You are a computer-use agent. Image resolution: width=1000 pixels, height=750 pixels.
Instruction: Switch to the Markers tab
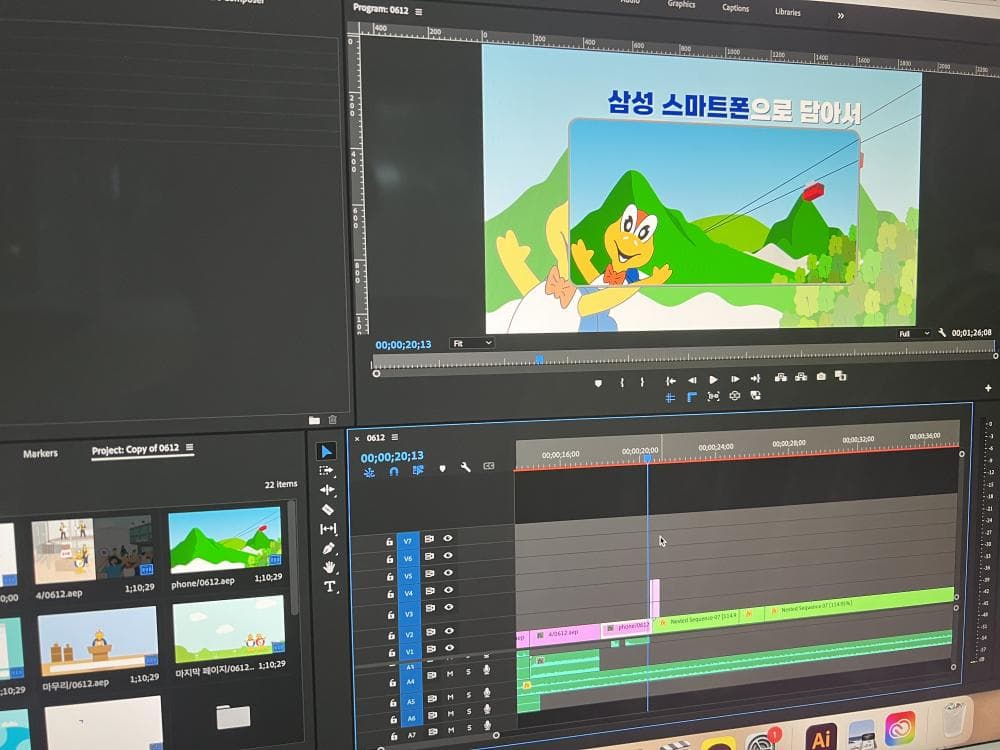[40, 453]
